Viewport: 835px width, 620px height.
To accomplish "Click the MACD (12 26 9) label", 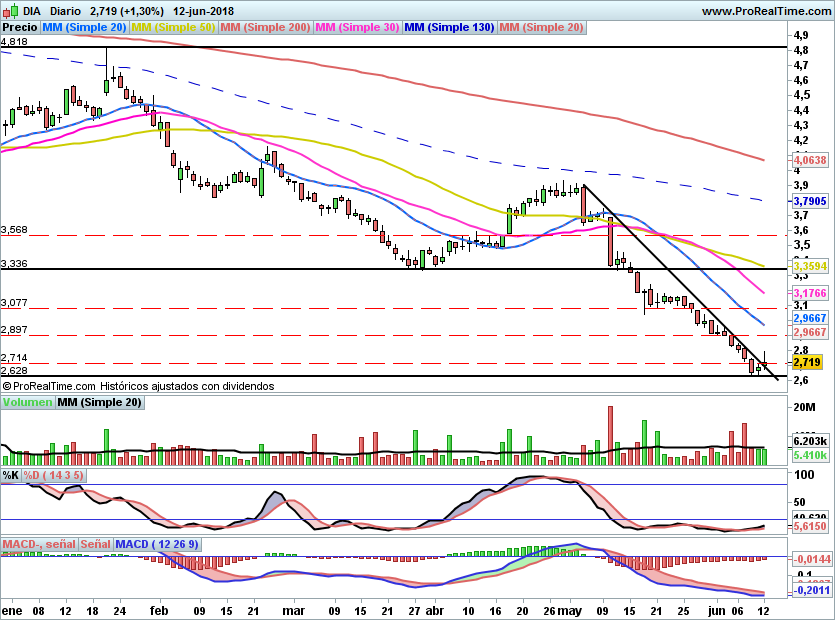I will point(157,544).
